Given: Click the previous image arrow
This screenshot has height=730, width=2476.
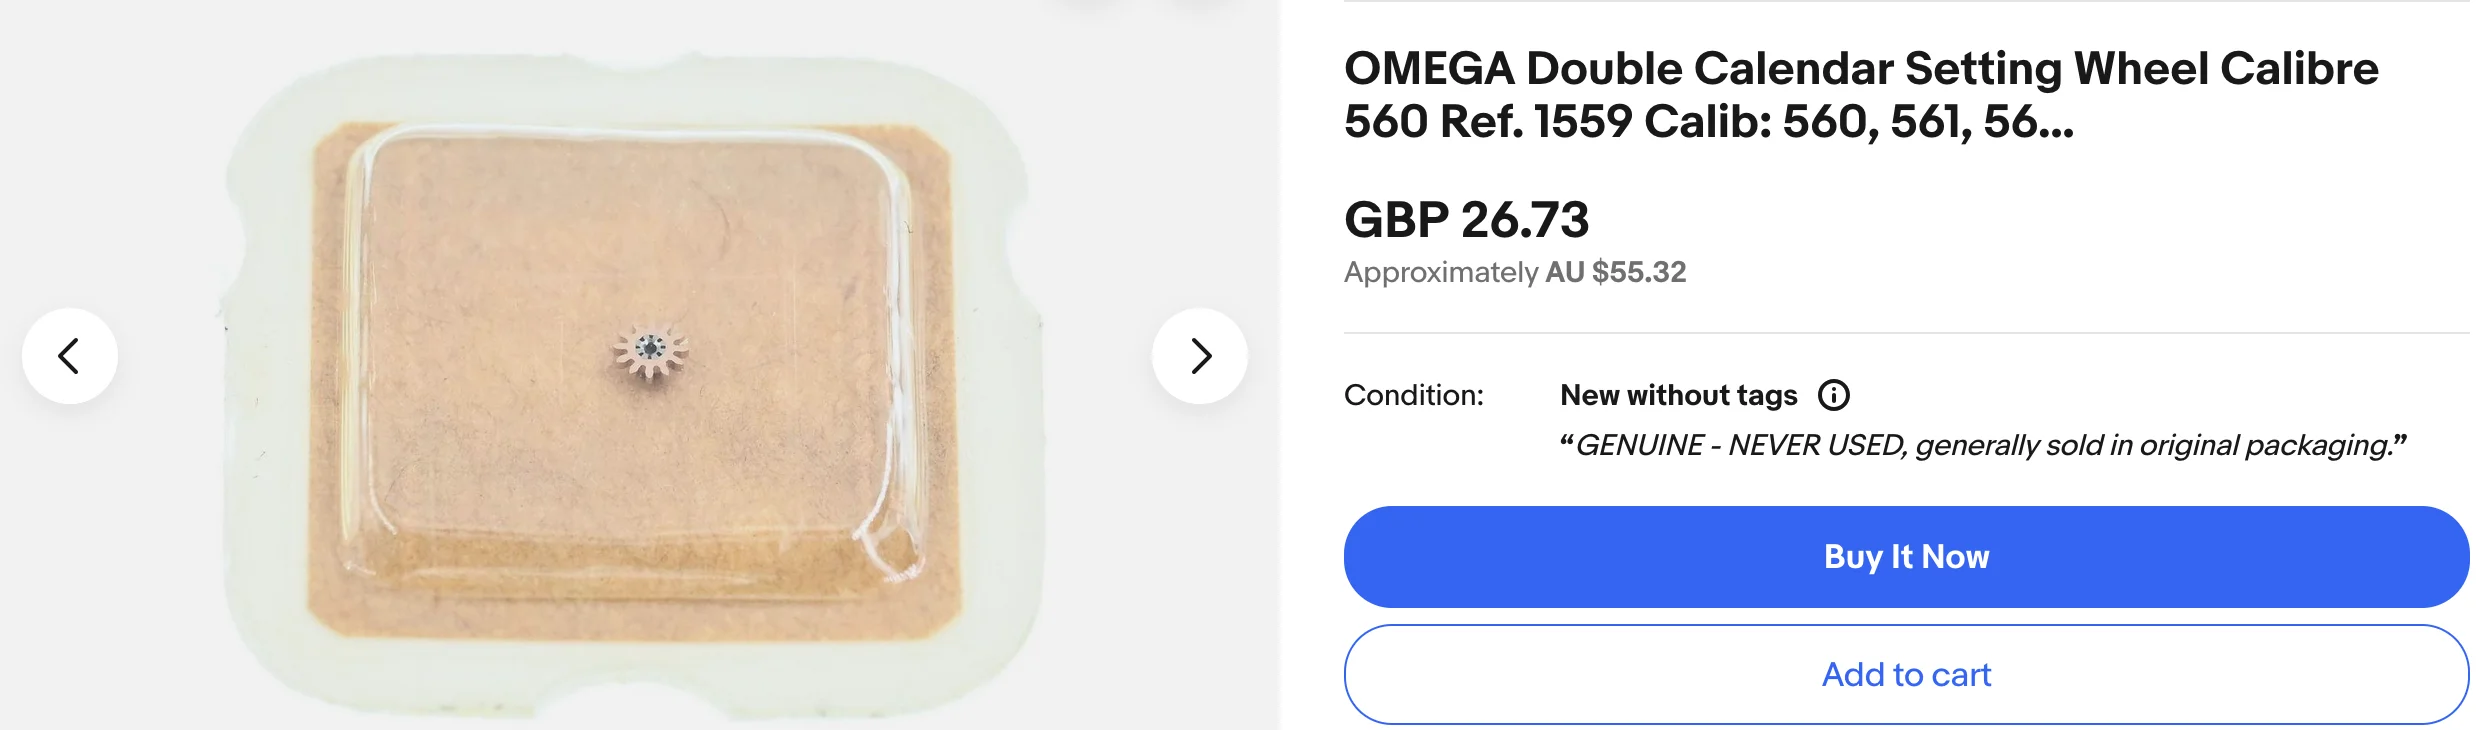Looking at the screenshot, I should coord(70,356).
